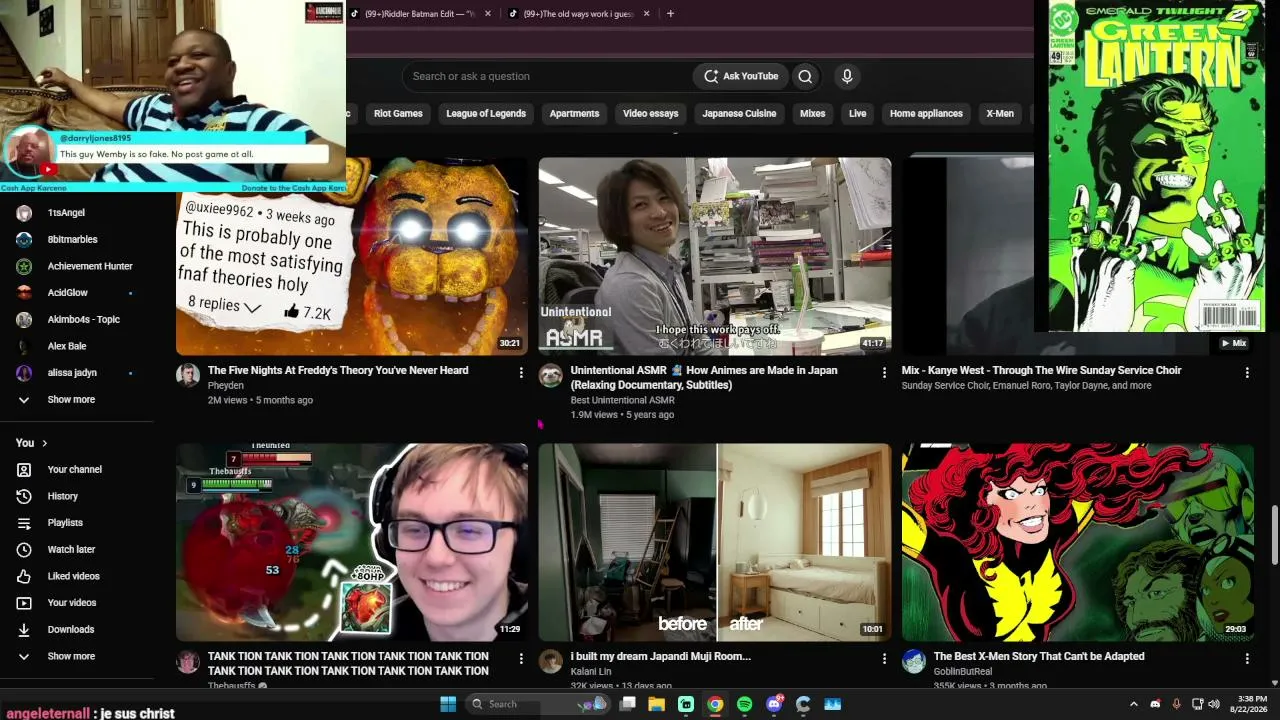Open watch History icon
Viewport: 1280px width, 720px height.
coord(24,496)
